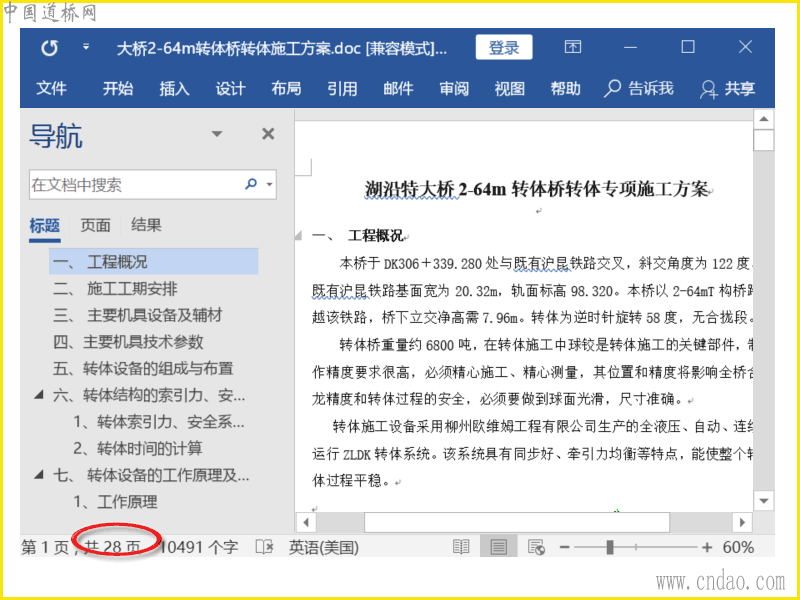Screen dimensions: 800x600
Task: Click the 告诉我 search lightbulb box
Action: click(x=639, y=88)
